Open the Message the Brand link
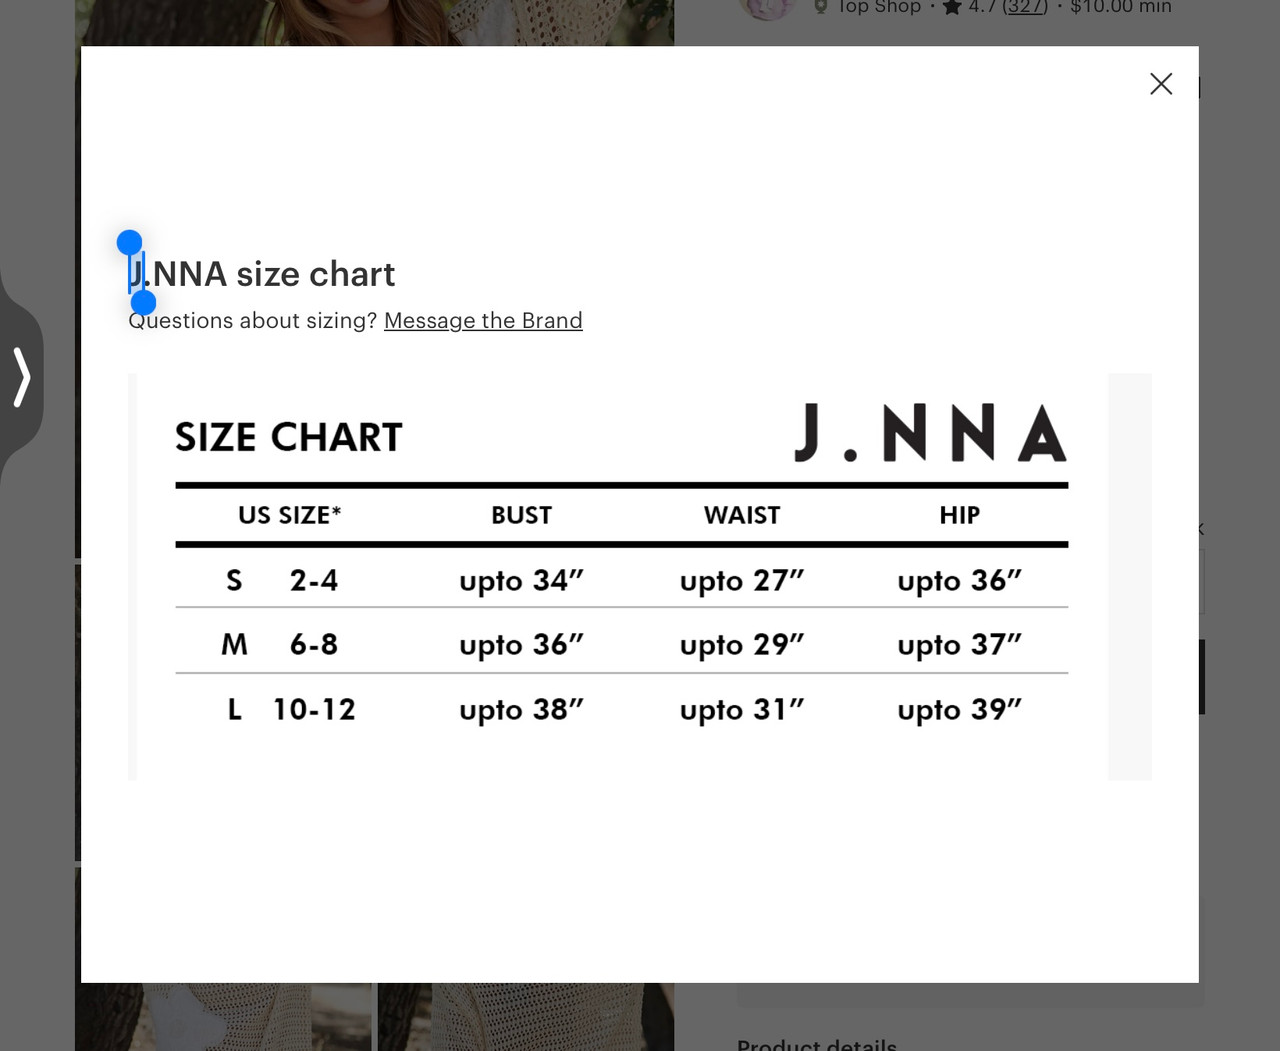 [483, 321]
